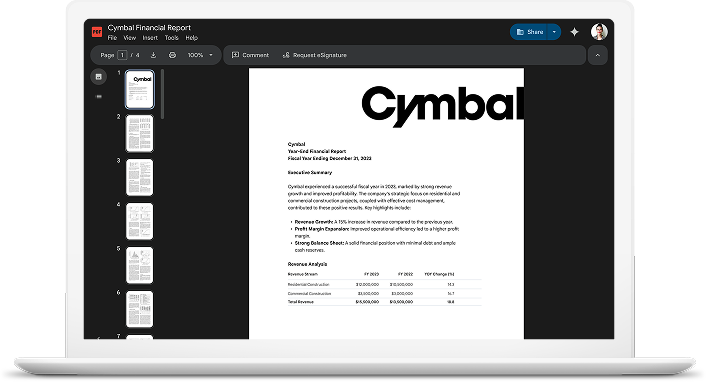The image size is (706, 382).
Task: Select page 3 thumbnail
Action: click(140, 177)
